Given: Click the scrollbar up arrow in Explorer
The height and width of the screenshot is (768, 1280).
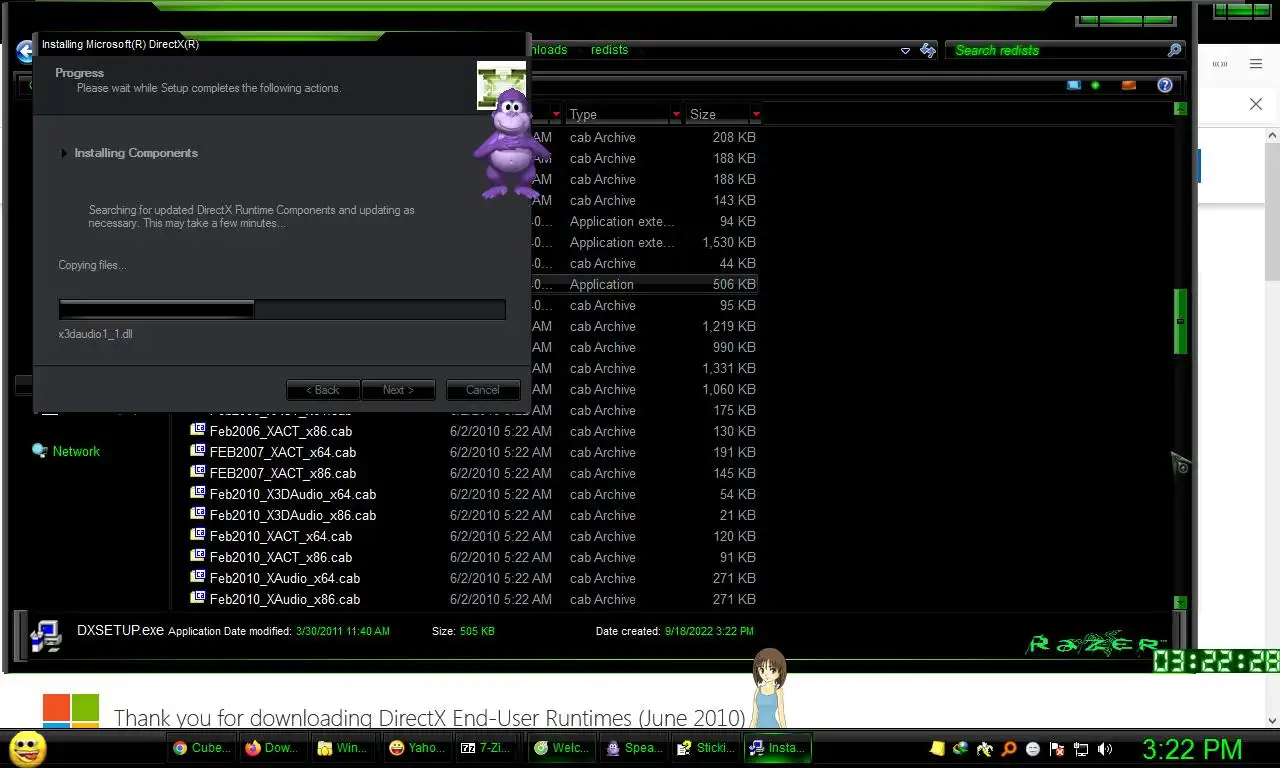Looking at the screenshot, I should (1180, 108).
